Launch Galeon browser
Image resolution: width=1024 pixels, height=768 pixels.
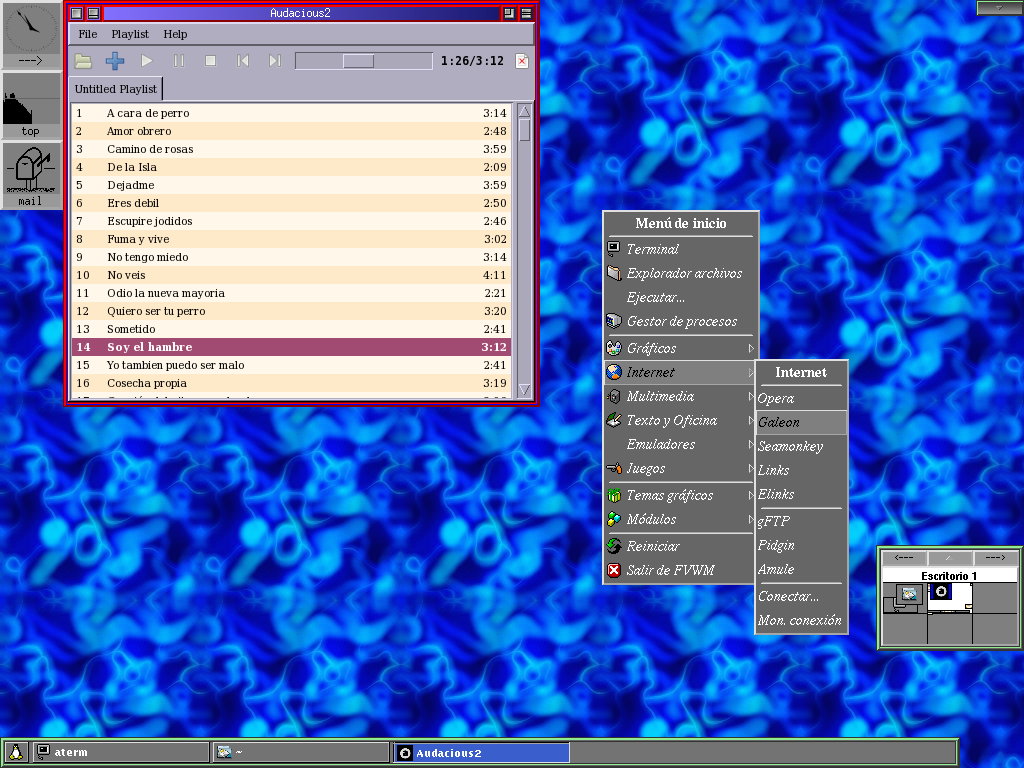pyautogui.click(x=801, y=423)
